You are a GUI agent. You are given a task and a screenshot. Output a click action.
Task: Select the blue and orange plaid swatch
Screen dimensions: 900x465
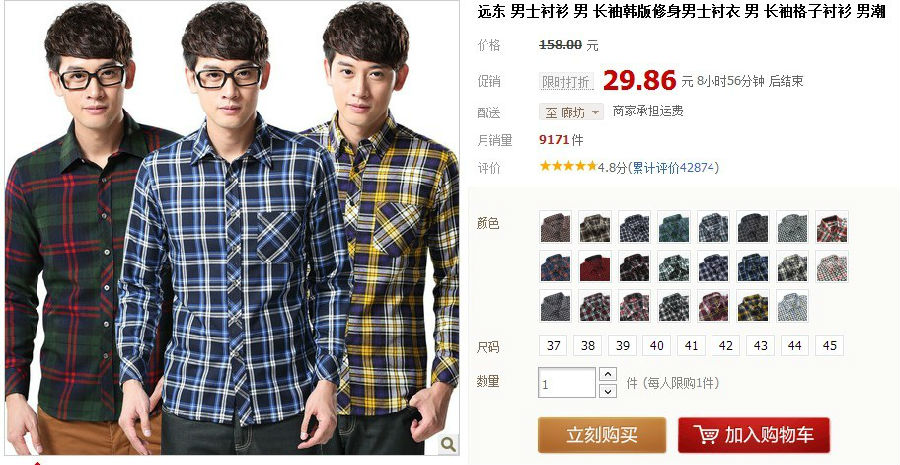(555, 266)
